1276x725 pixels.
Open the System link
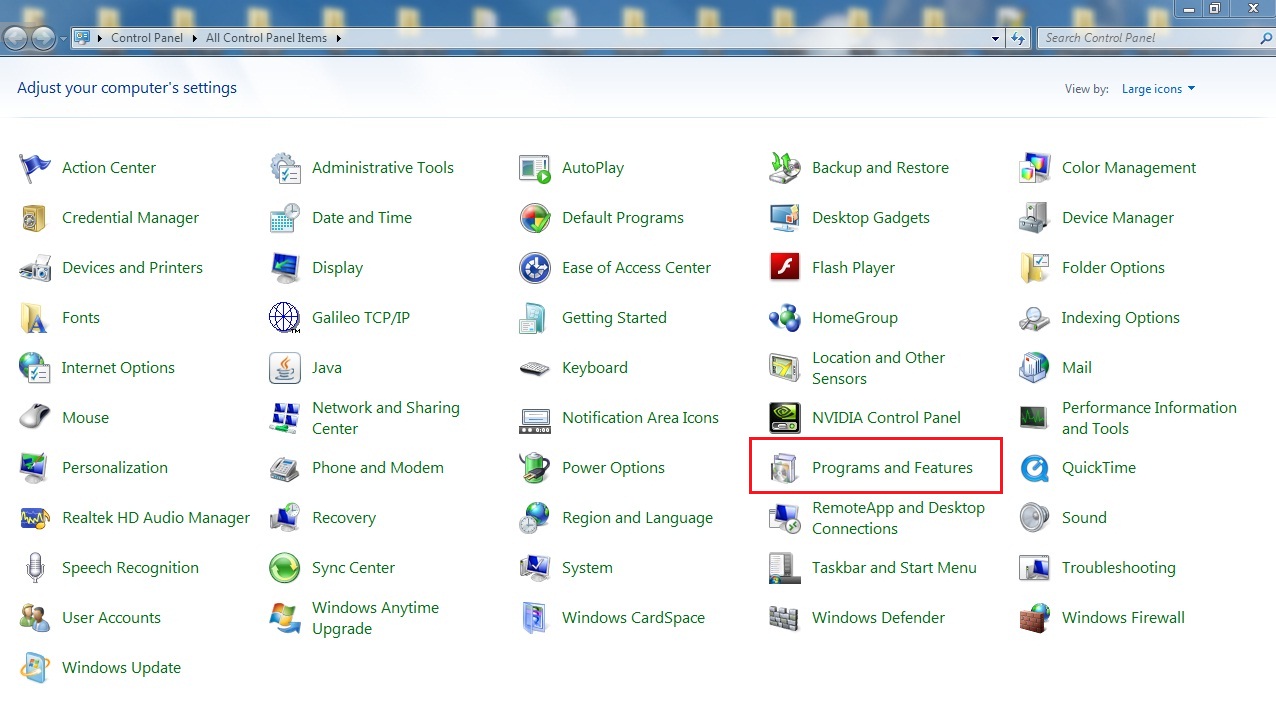(x=587, y=568)
